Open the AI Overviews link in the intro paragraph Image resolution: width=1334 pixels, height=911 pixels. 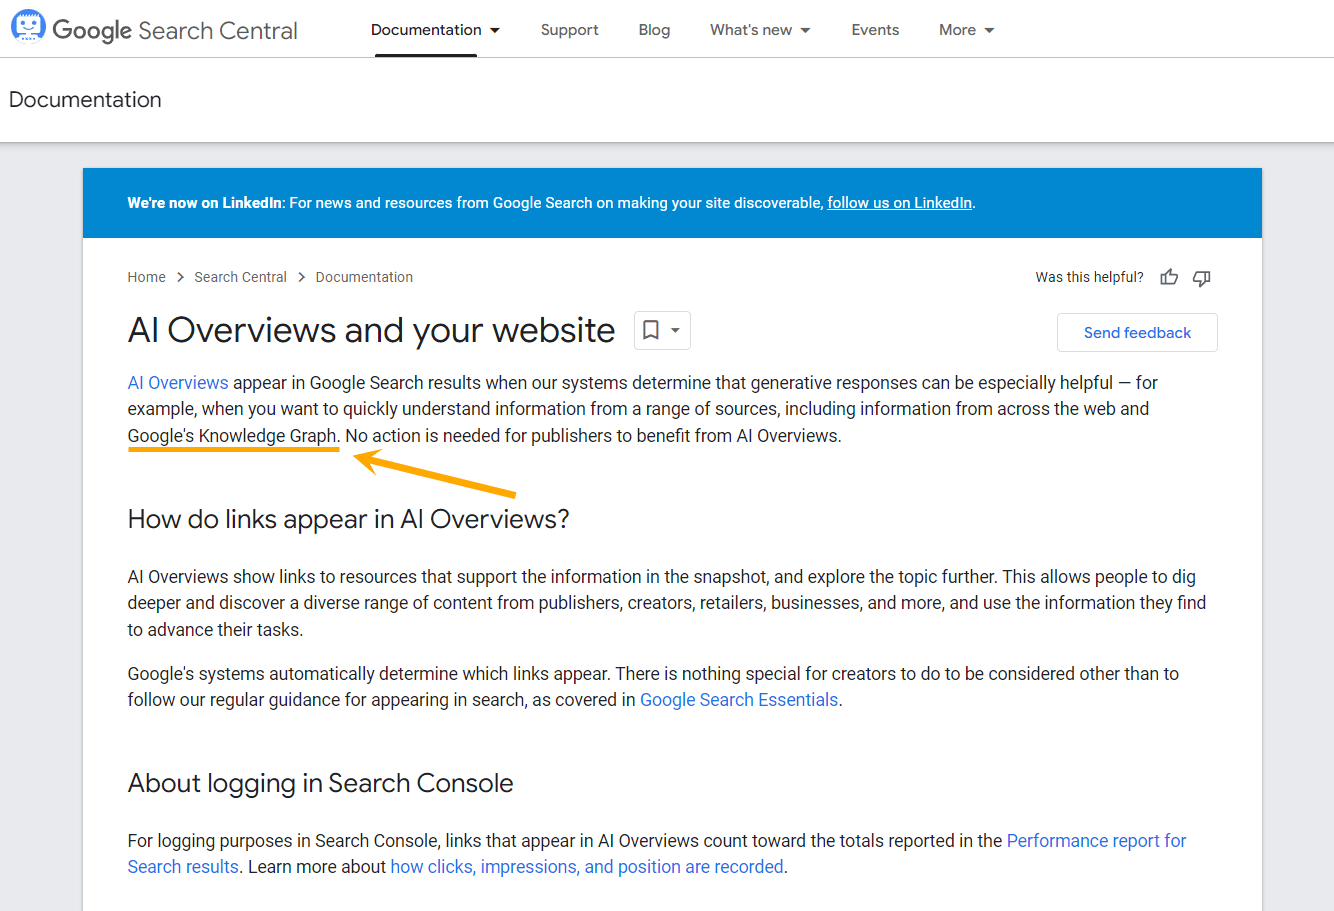pos(177,382)
